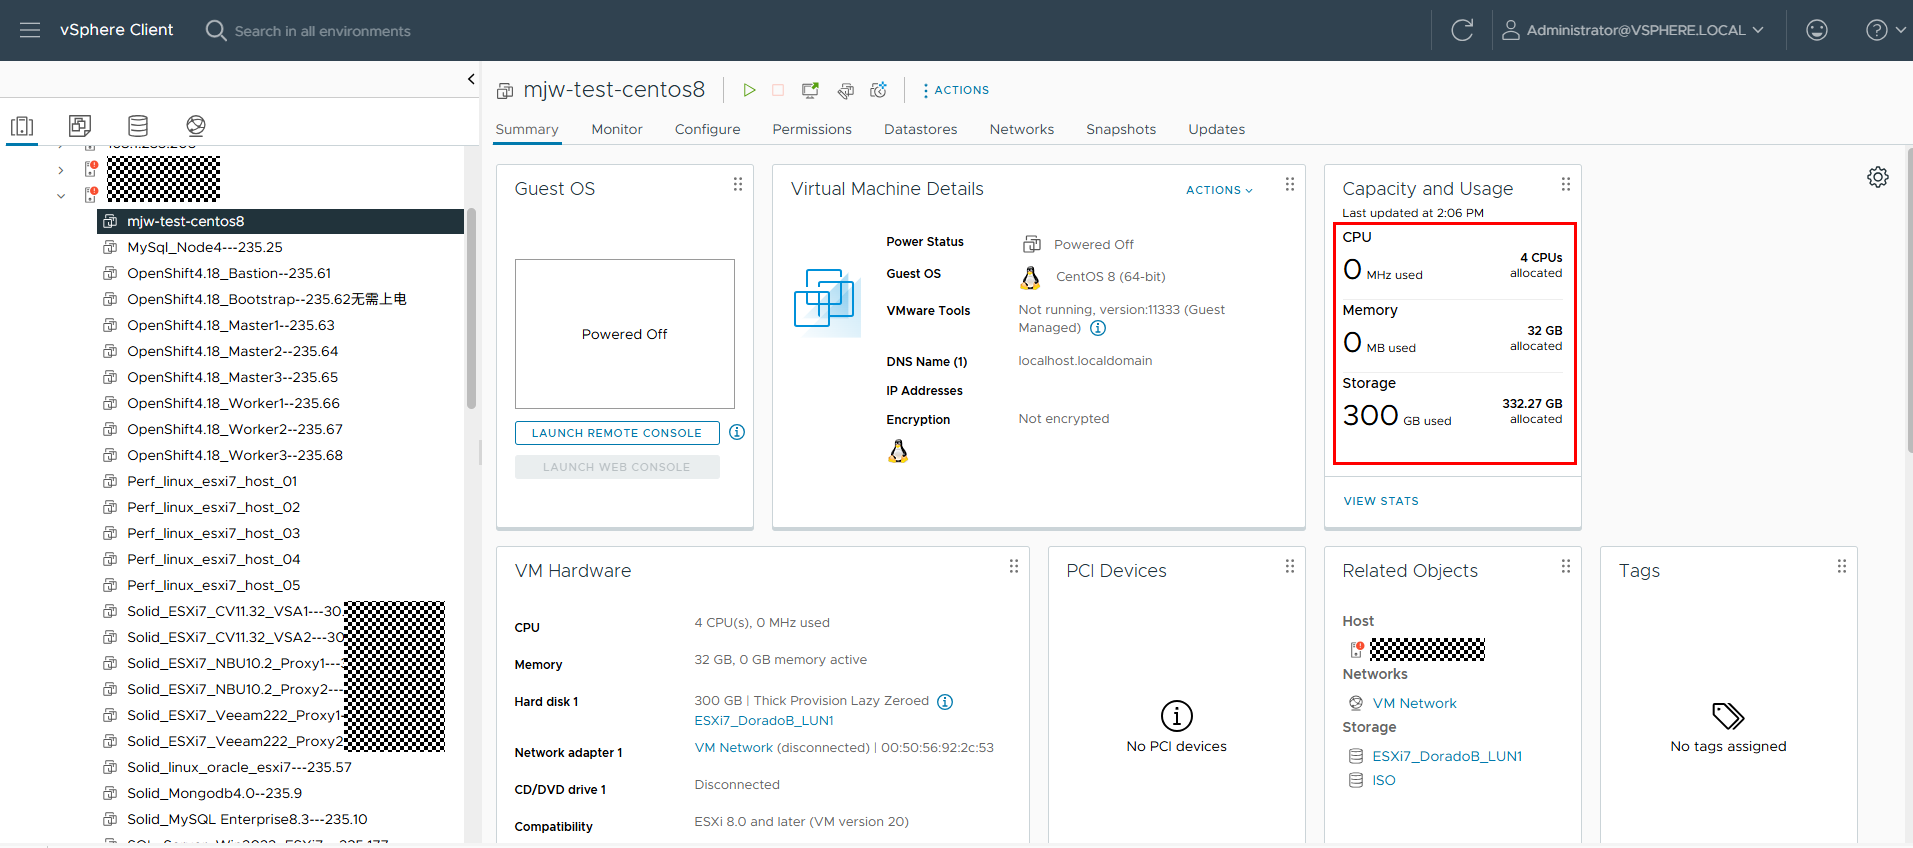Open the ACTIONS menu beside VM title

click(956, 90)
